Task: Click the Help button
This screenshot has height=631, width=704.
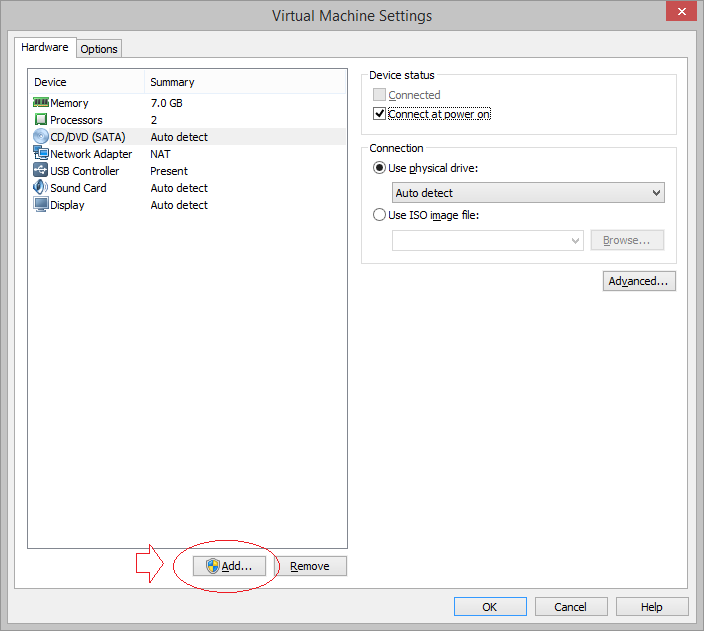Action: pyautogui.click(x=652, y=607)
